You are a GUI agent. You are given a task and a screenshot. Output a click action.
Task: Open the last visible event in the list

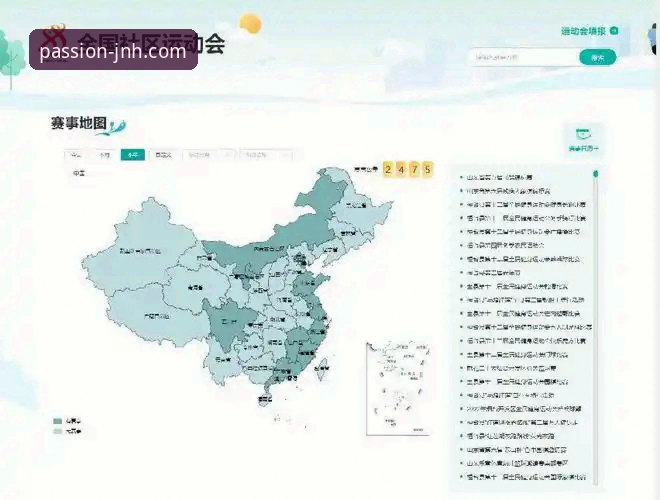526,477
